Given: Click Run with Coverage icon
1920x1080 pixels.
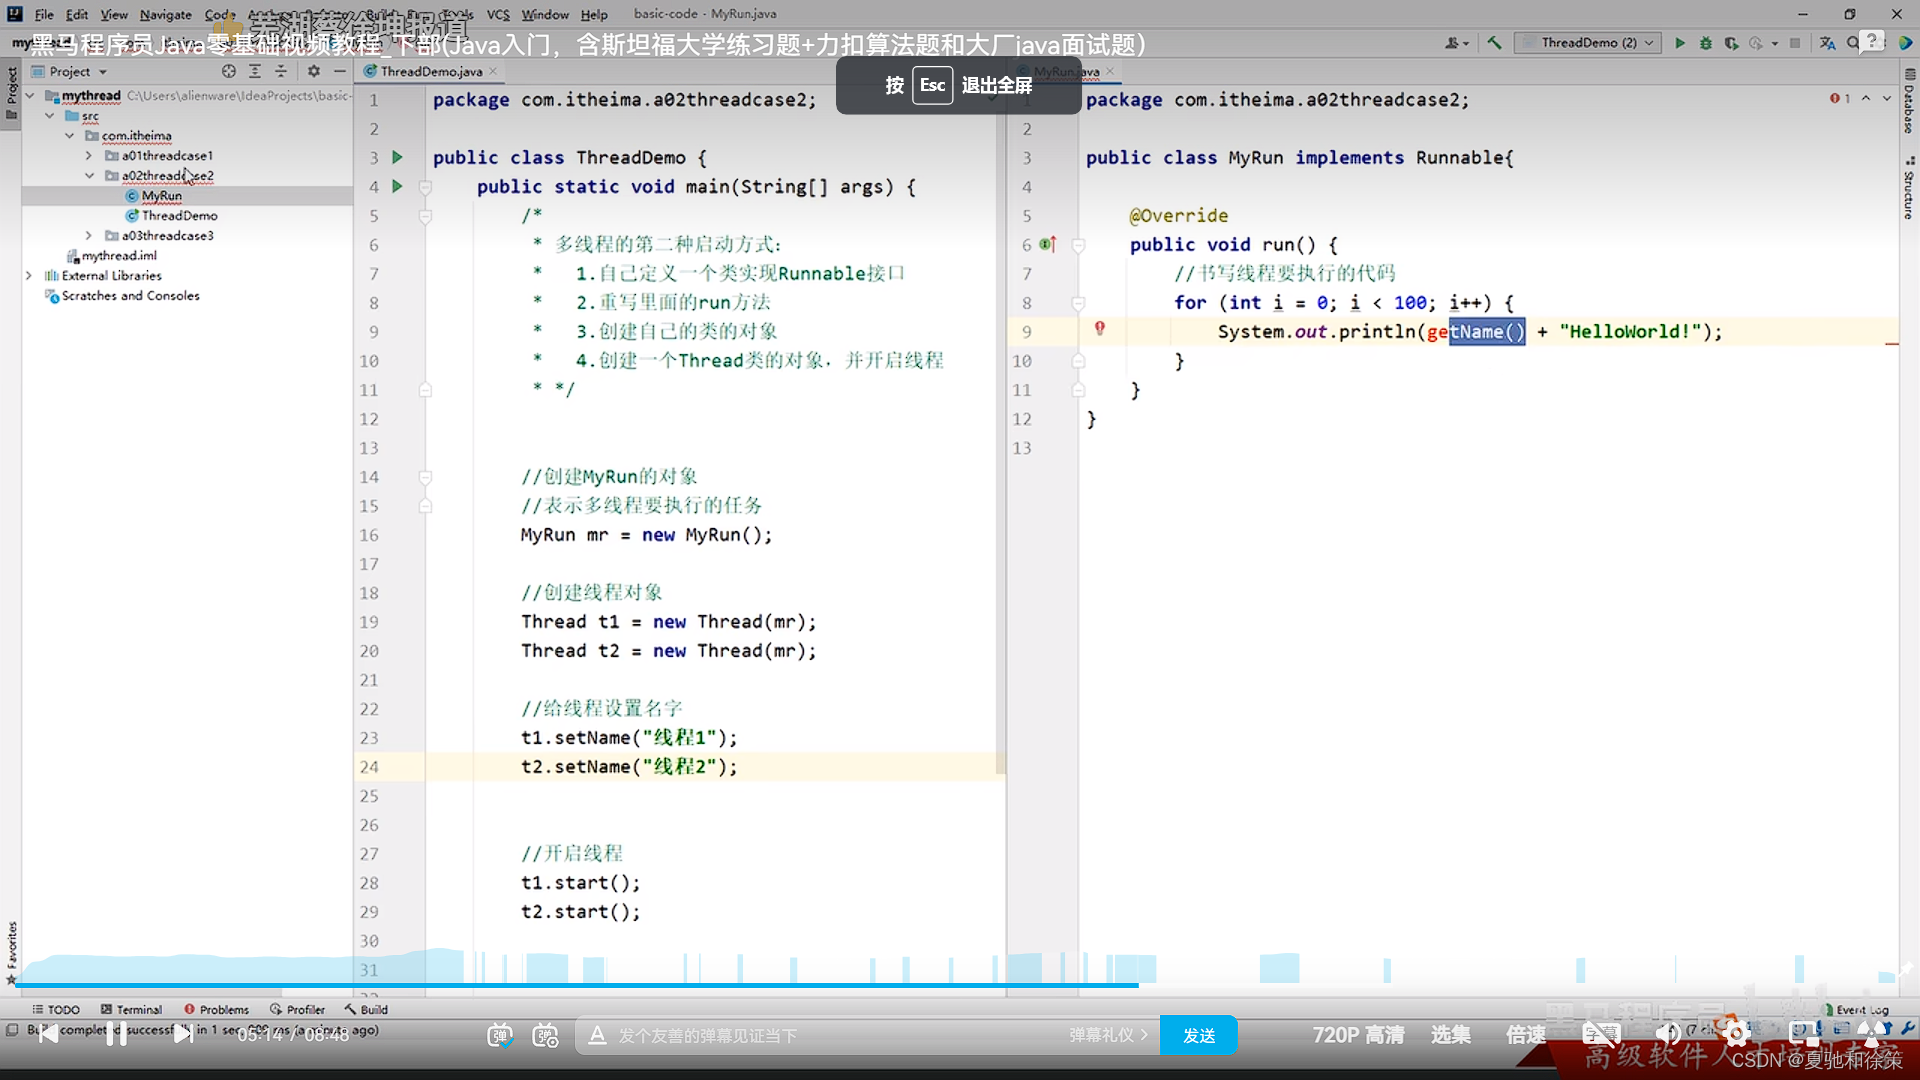Looking at the screenshot, I should point(1731,43).
